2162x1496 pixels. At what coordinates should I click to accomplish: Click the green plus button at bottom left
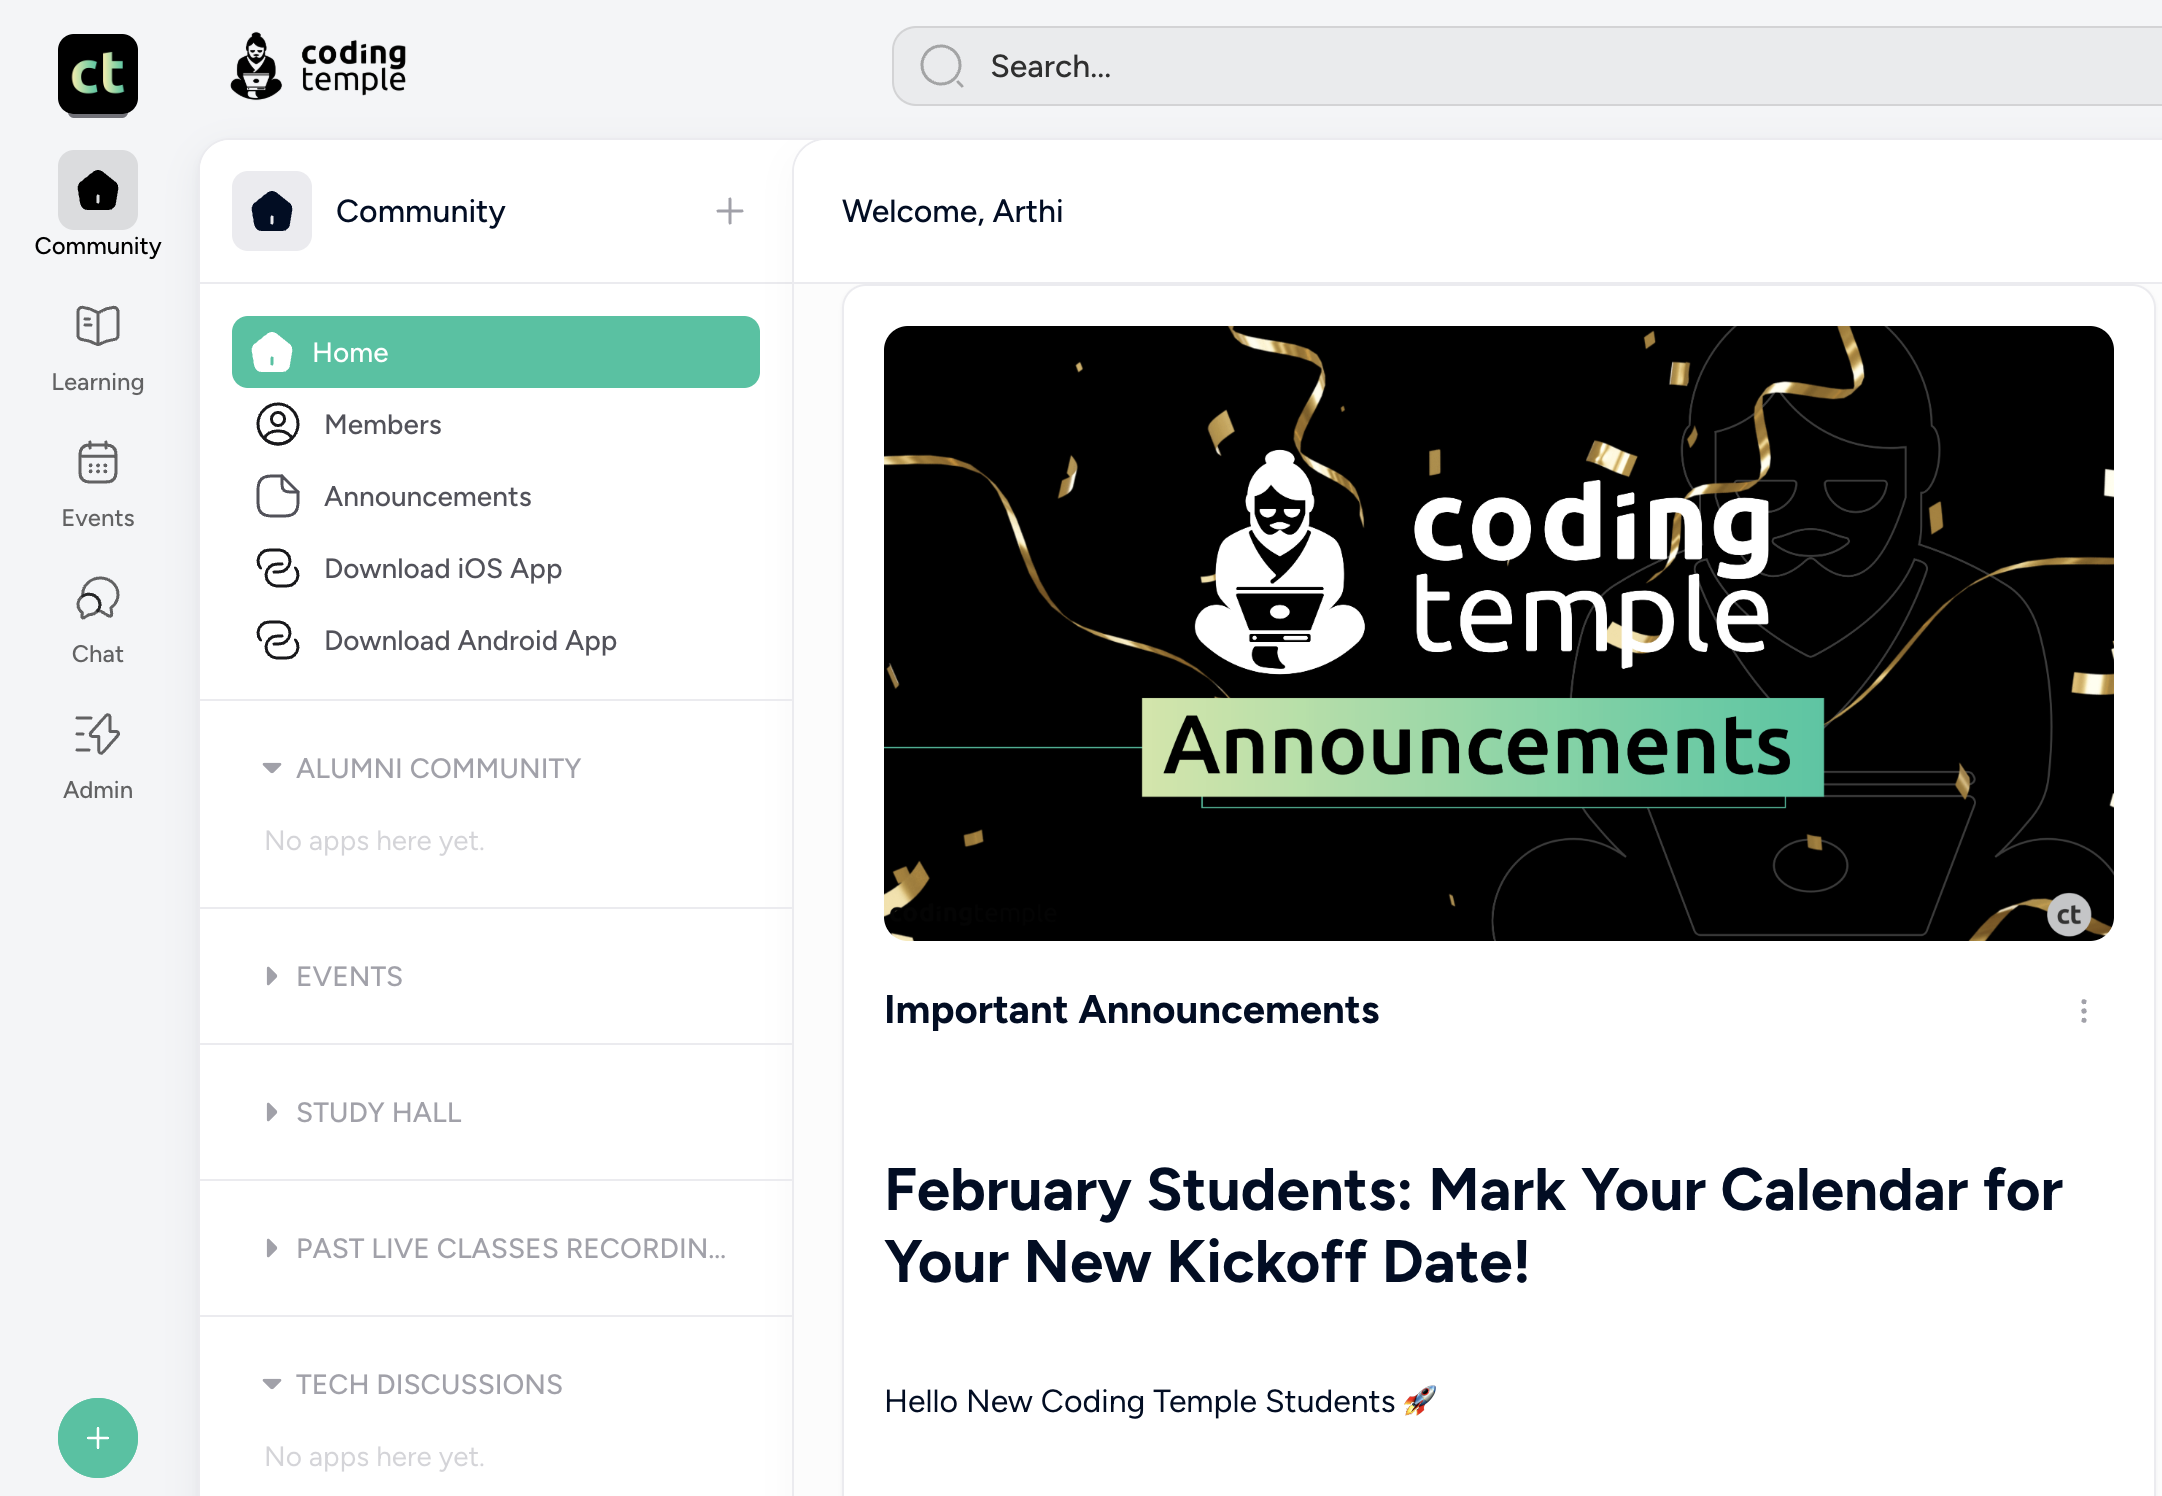(x=97, y=1438)
